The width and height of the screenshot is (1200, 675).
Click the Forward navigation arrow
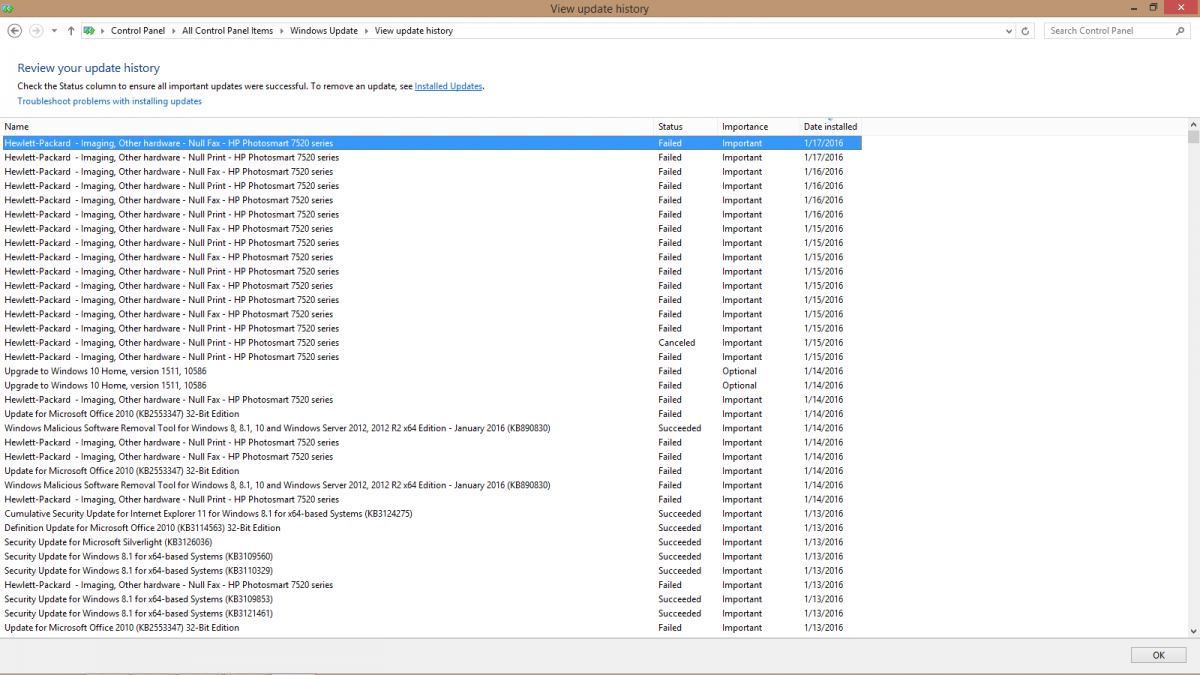click(x=36, y=31)
